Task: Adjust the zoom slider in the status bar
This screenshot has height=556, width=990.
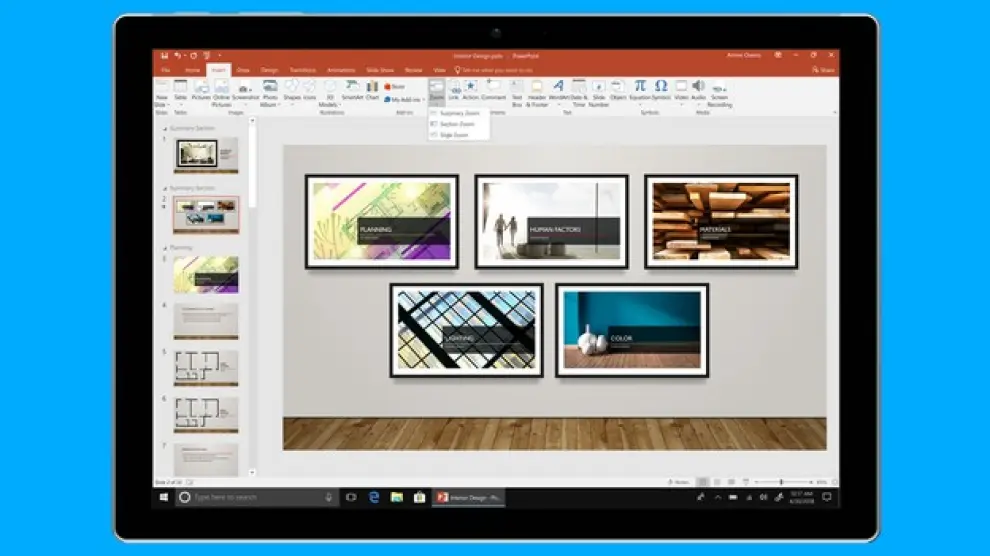Action: pos(781,482)
